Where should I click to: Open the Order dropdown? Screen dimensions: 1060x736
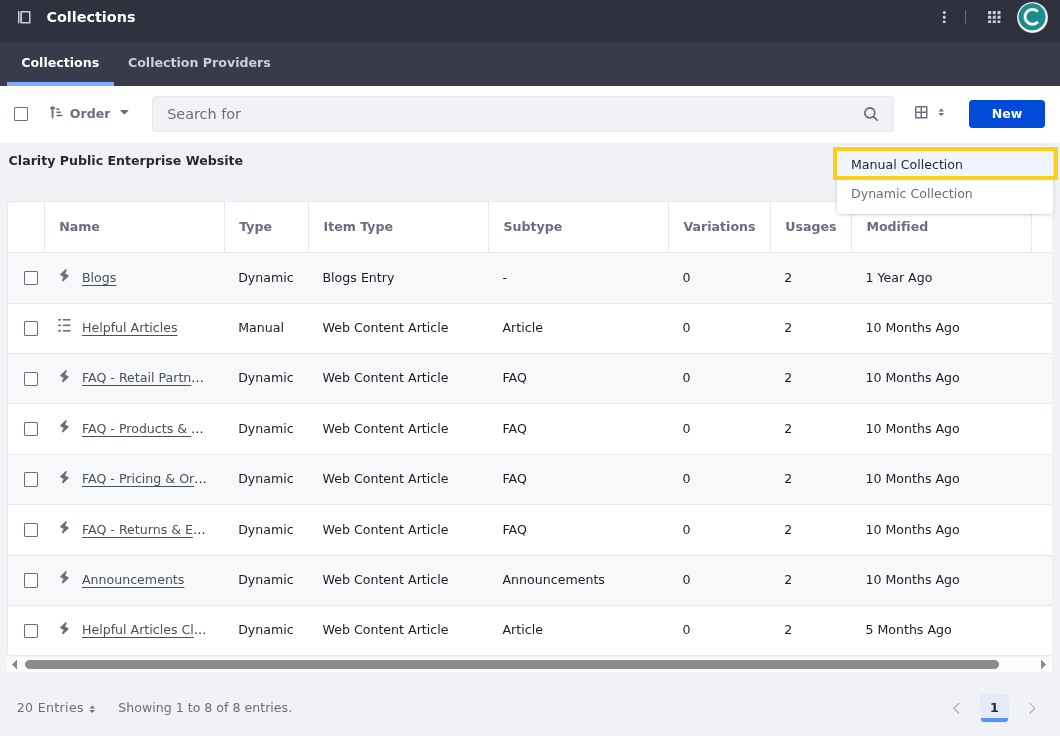[90, 114]
